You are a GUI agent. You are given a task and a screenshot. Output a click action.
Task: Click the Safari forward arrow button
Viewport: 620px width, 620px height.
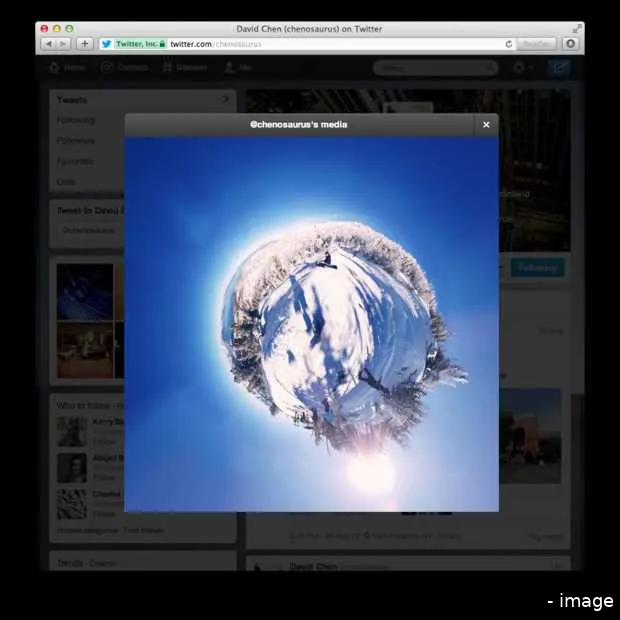pyautogui.click(x=63, y=44)
